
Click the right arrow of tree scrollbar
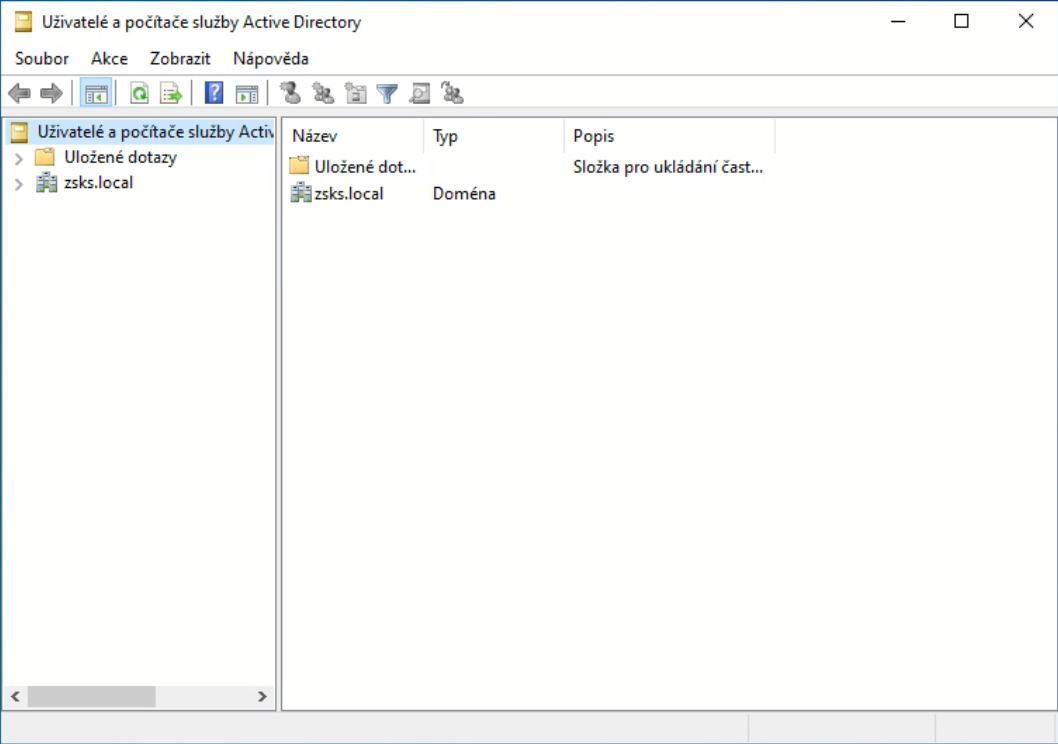tap(262, 696)
